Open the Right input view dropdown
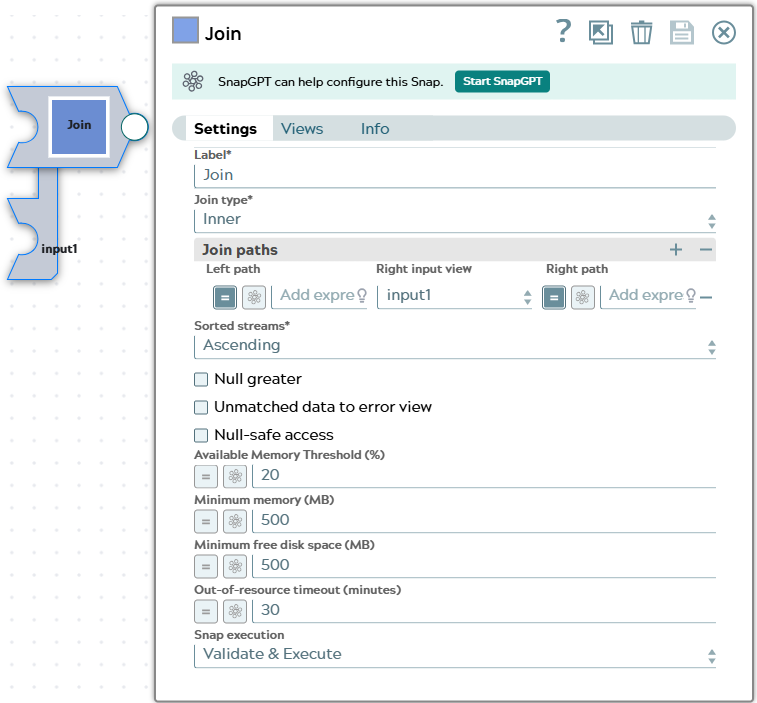The image size is (757, 703). pyautogui.click(x=454, y=295)
